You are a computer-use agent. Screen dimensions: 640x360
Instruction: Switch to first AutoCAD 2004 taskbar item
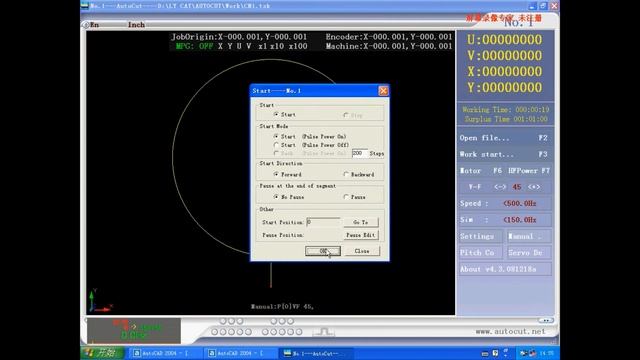coord(165,353)
